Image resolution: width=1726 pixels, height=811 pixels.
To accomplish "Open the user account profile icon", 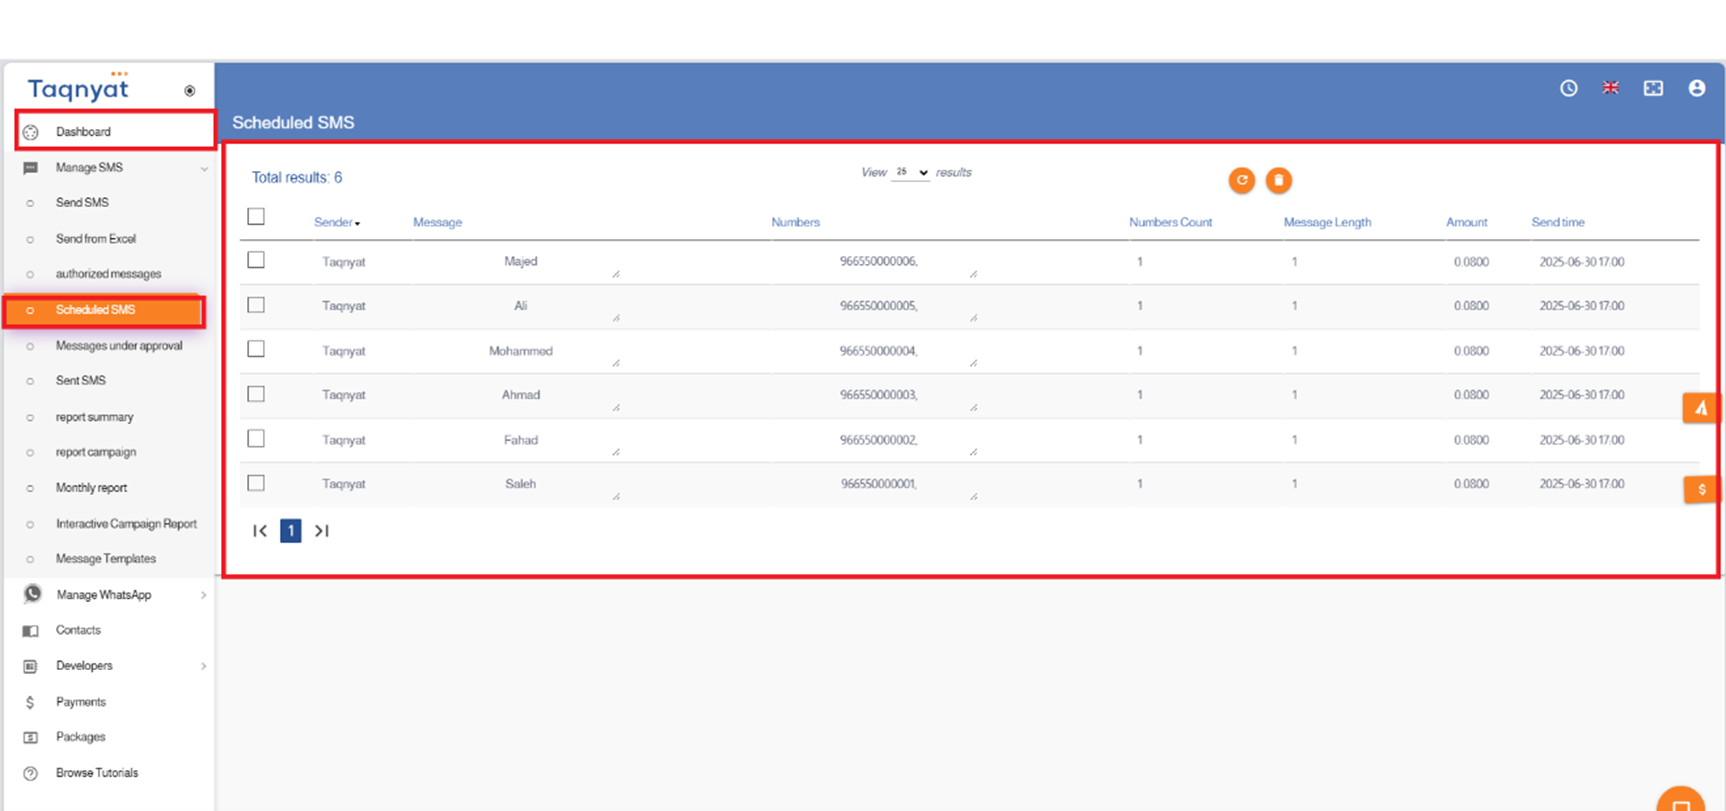I will [1697, 88].
